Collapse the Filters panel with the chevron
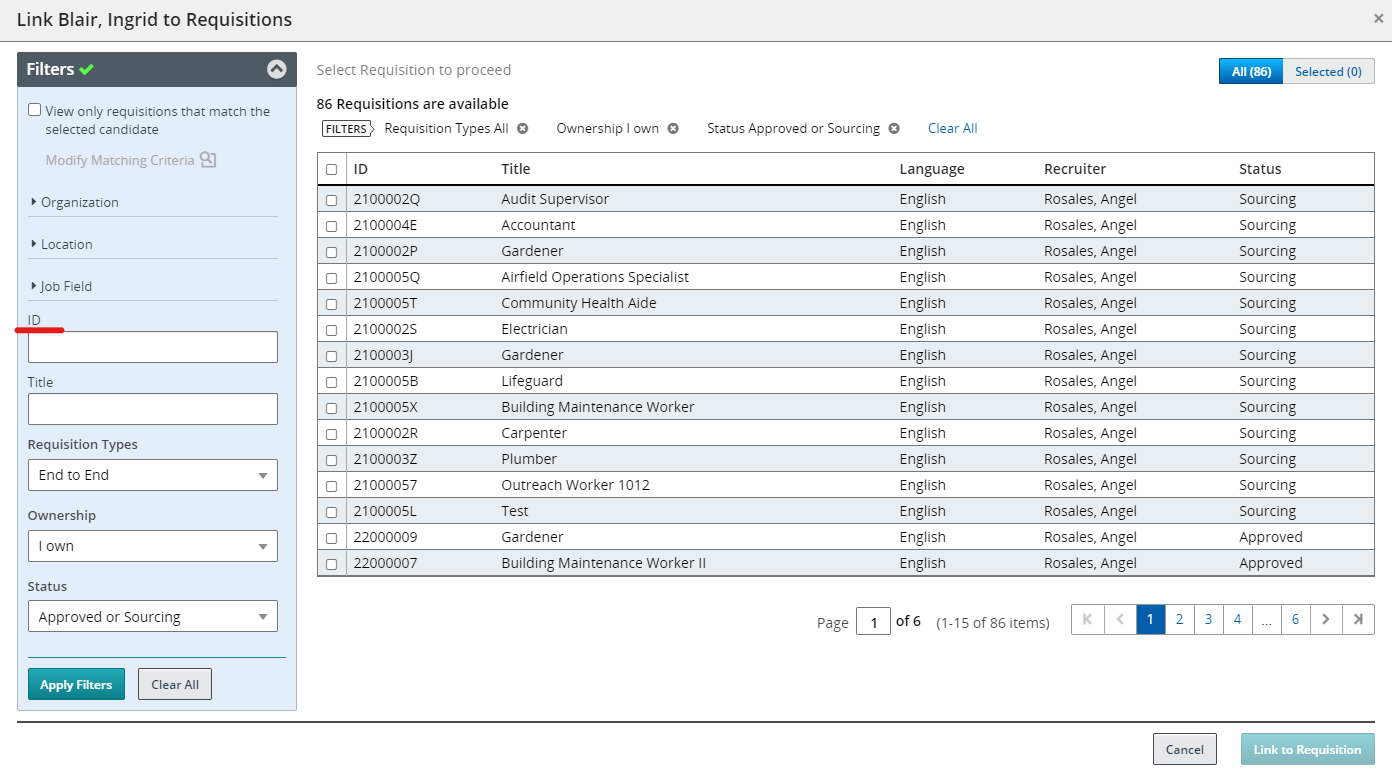The width and height of the screenshot is (1392, 772). point(277,69)
